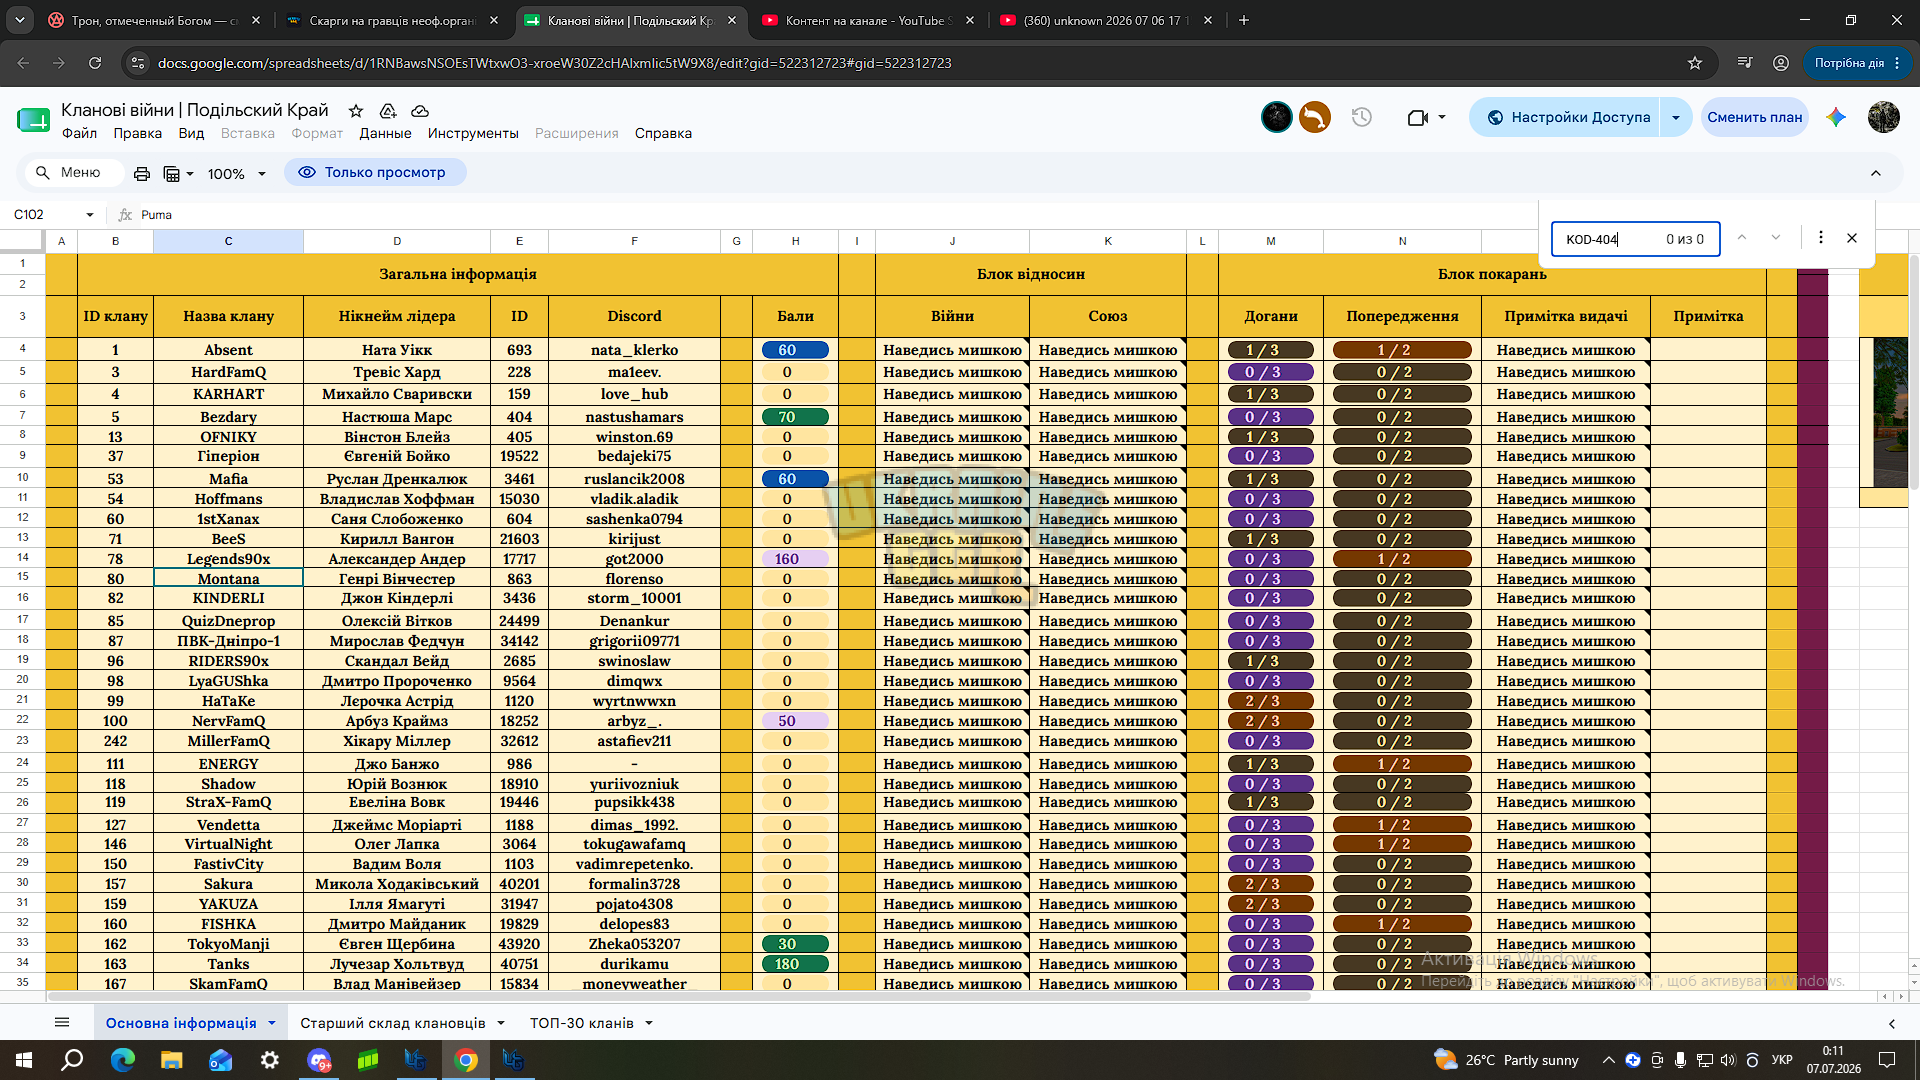Click the cloud document status icon
The width and height of the screenshot is (1920, 1080).
coord(420,111)
